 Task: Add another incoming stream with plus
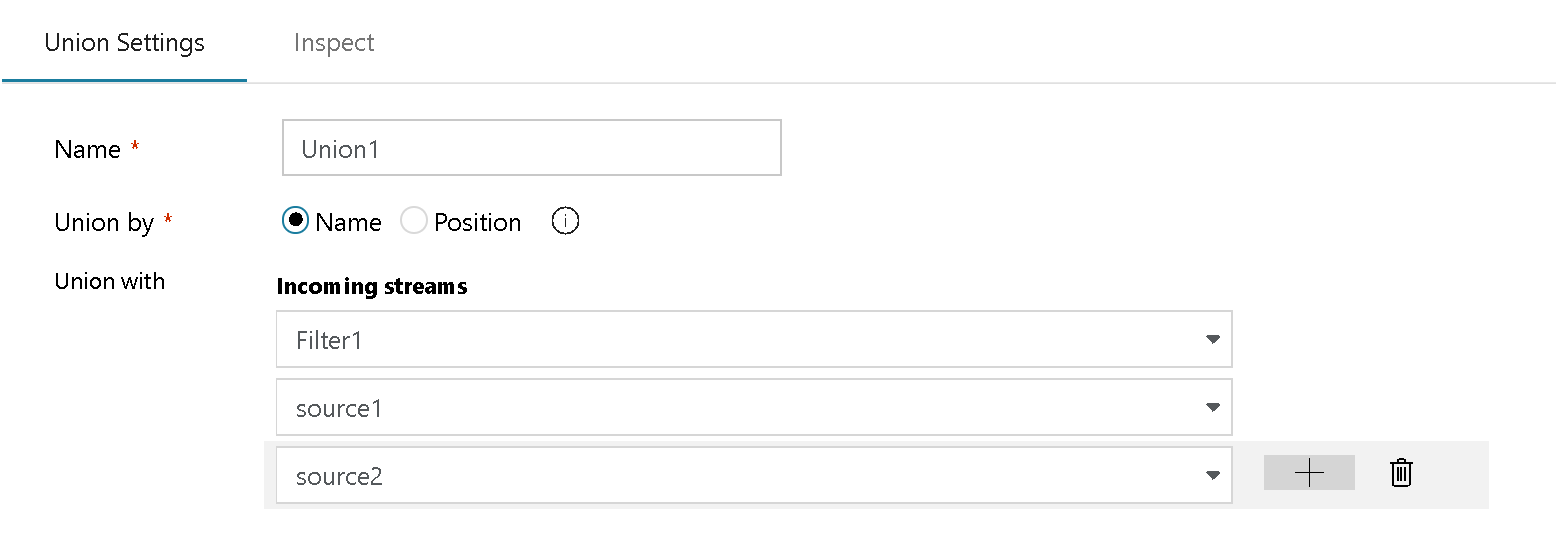coord(1309,473)
